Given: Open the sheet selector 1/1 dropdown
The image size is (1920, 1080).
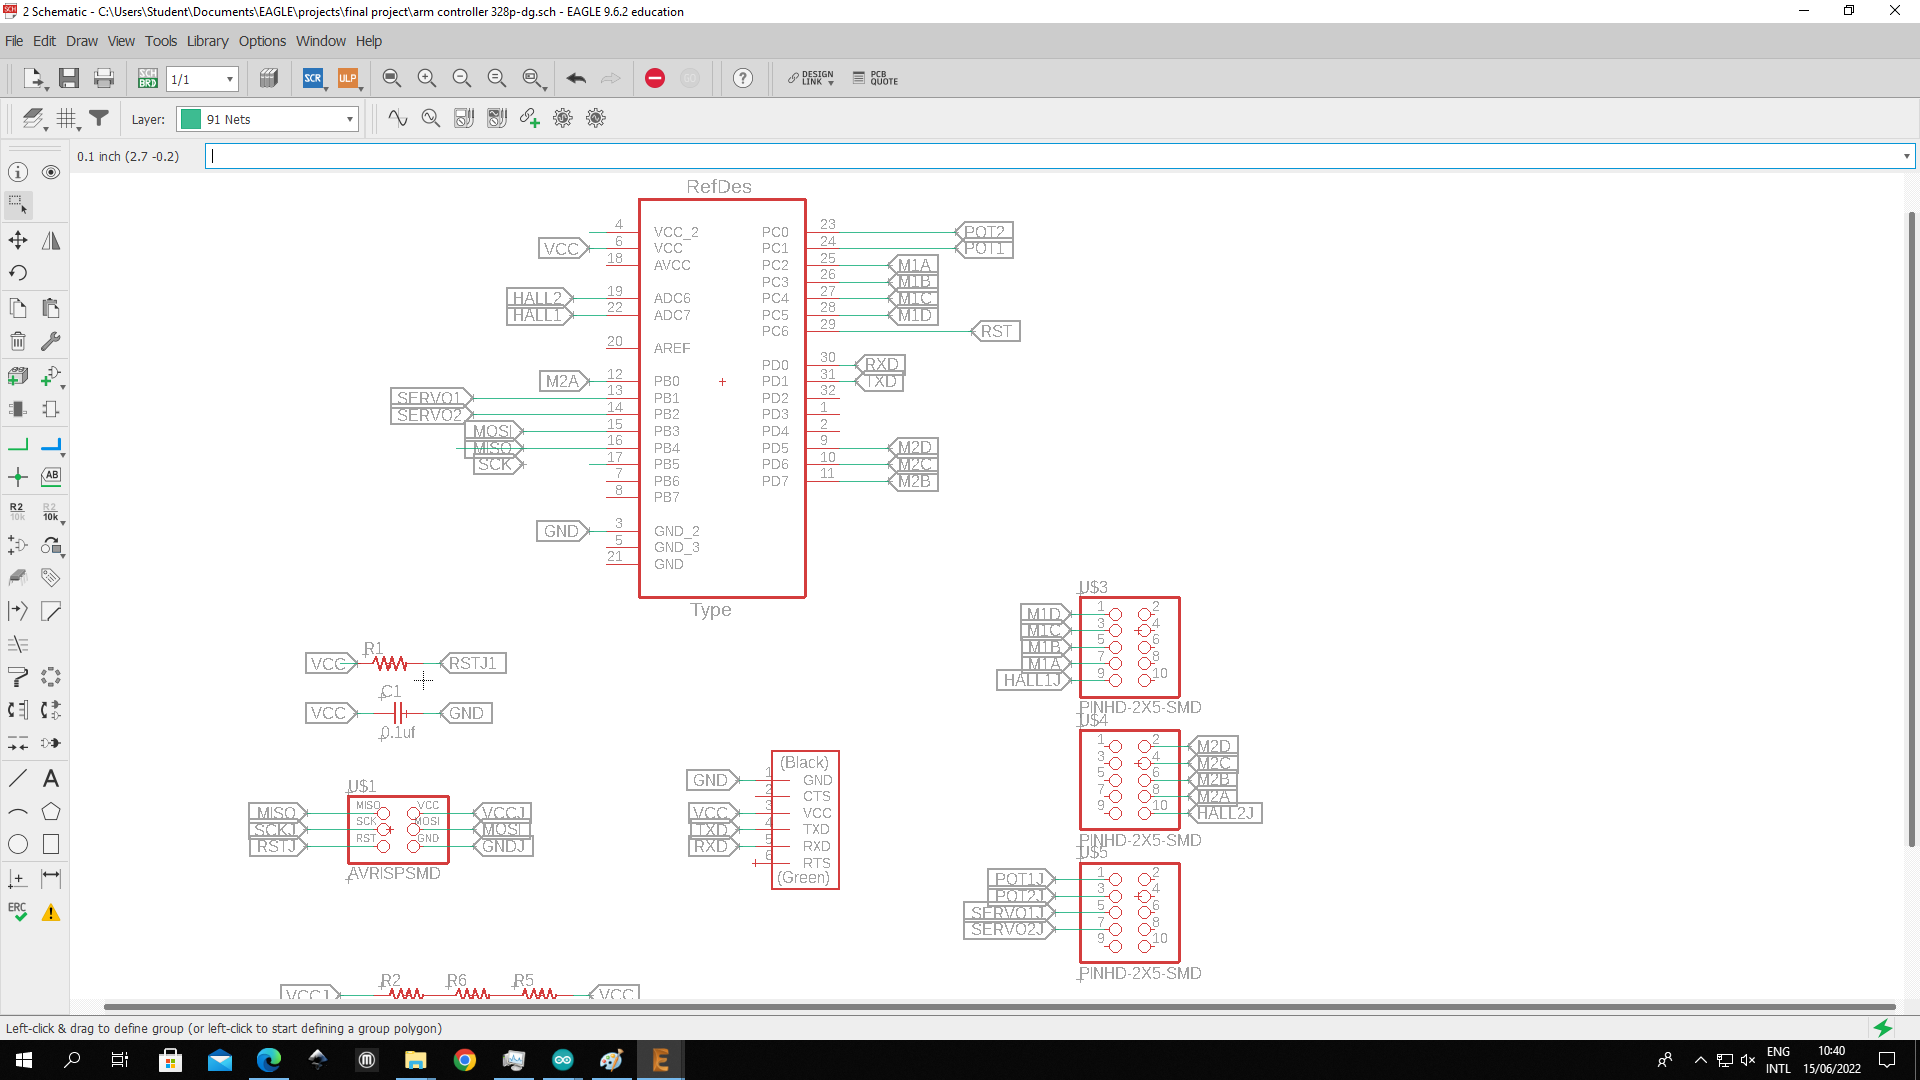Looking at the screenshot, I should [202, 79].
